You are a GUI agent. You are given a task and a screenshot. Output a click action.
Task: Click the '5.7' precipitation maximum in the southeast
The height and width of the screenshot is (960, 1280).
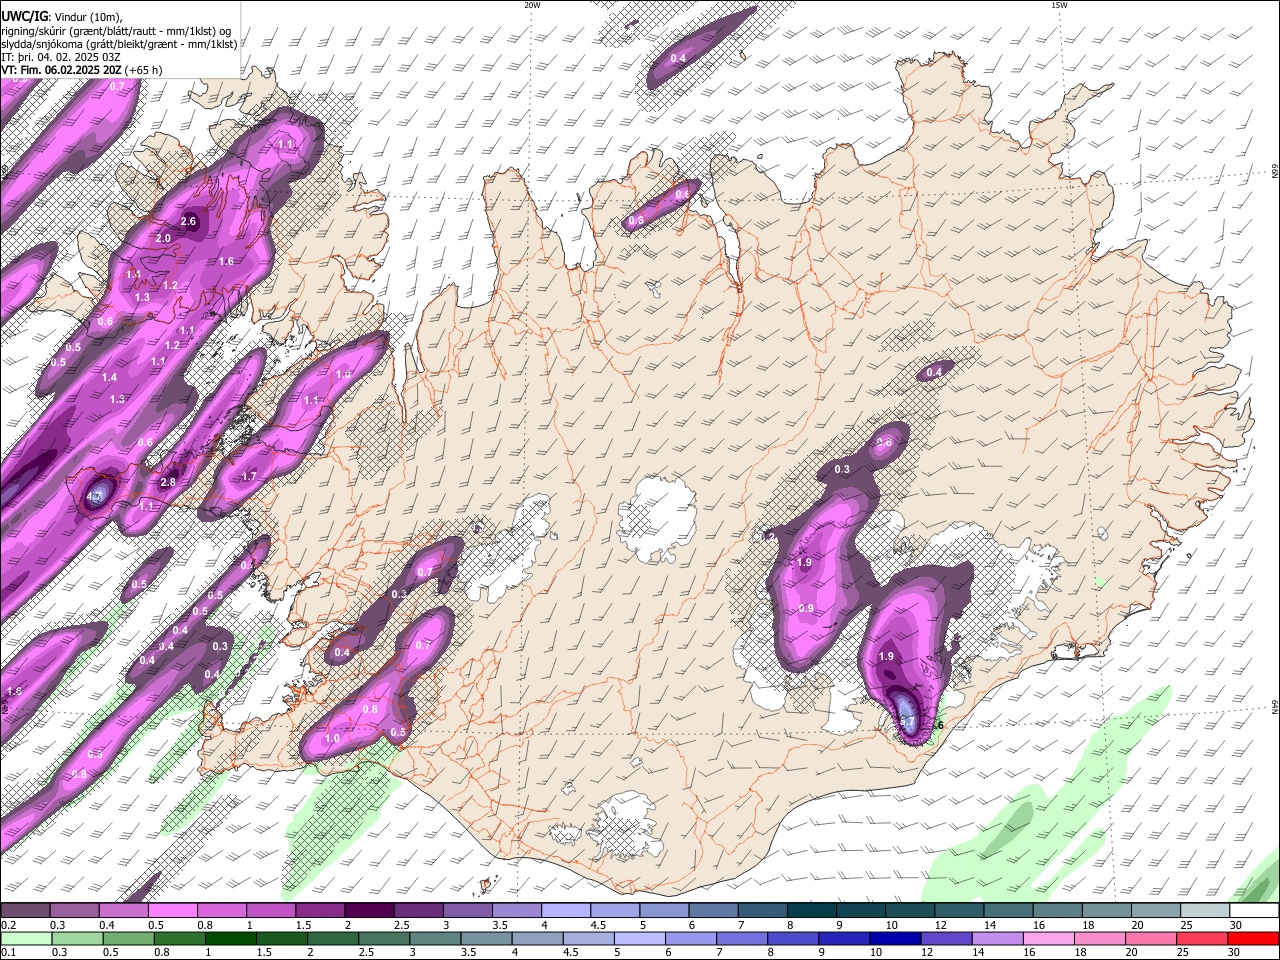click(x=908, y=721)
